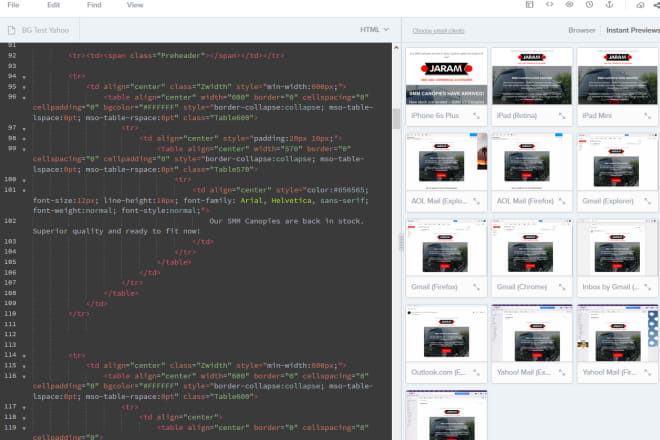Expand the Gmail (Firefox) preview
Image resolution: width=660 pixels, height=440 pixels.
(476, 287)
